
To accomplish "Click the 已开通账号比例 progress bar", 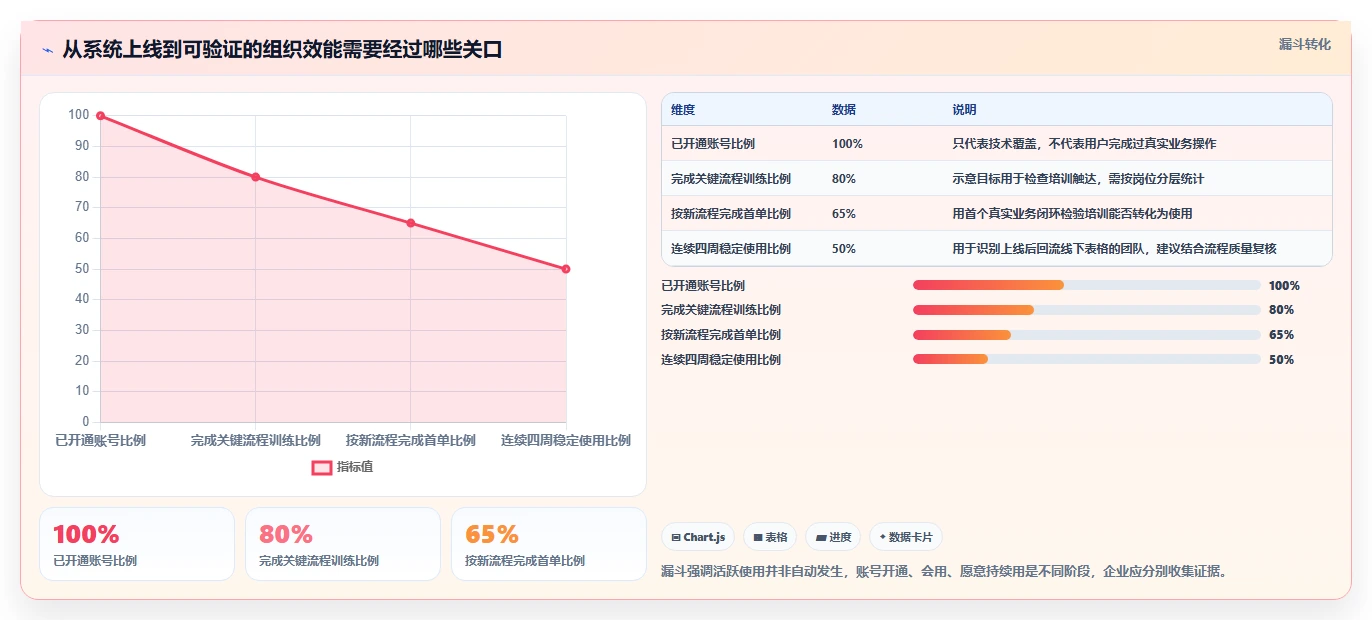I will point(1087,285).
